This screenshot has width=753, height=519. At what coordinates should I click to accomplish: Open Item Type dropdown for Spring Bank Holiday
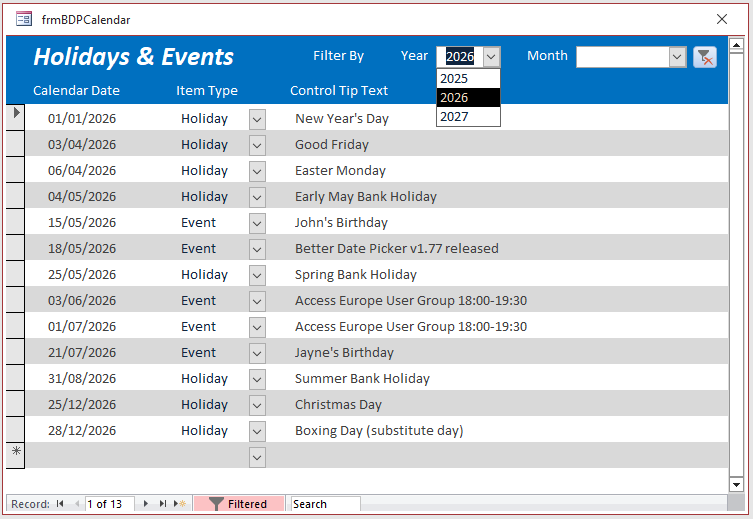click(x=257, y=275)
